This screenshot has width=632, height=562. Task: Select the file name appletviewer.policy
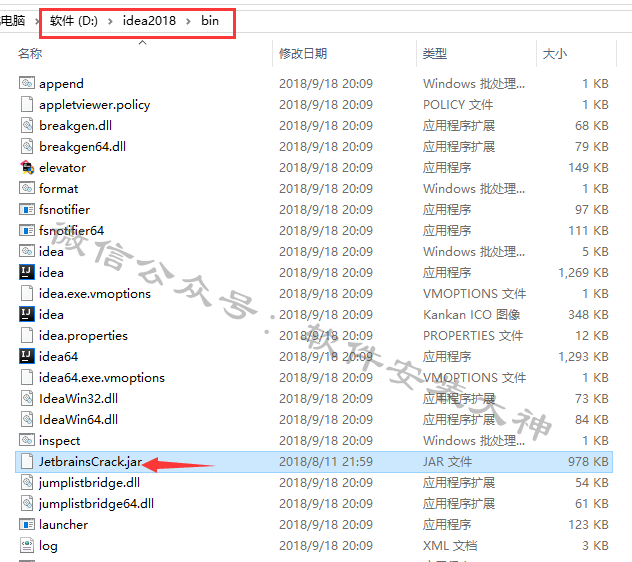(94, 104)
